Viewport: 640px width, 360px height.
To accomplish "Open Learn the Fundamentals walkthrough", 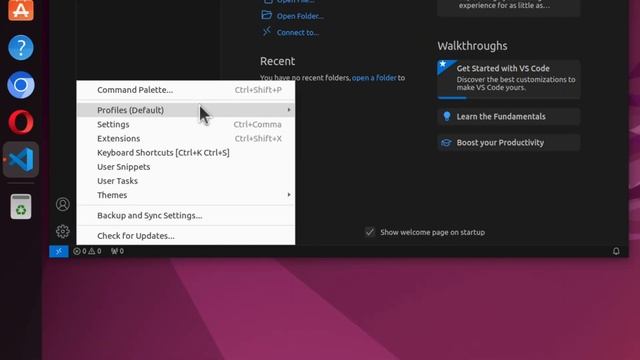I will tap(509, 116).
